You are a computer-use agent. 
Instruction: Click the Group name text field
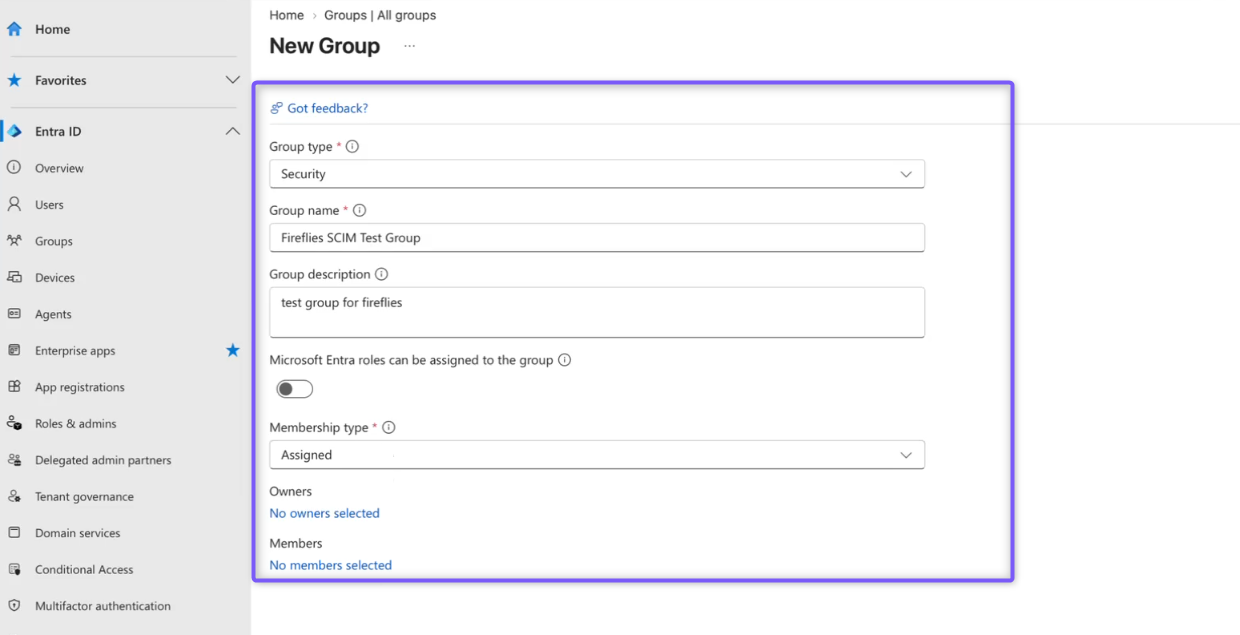coord(597,238)
